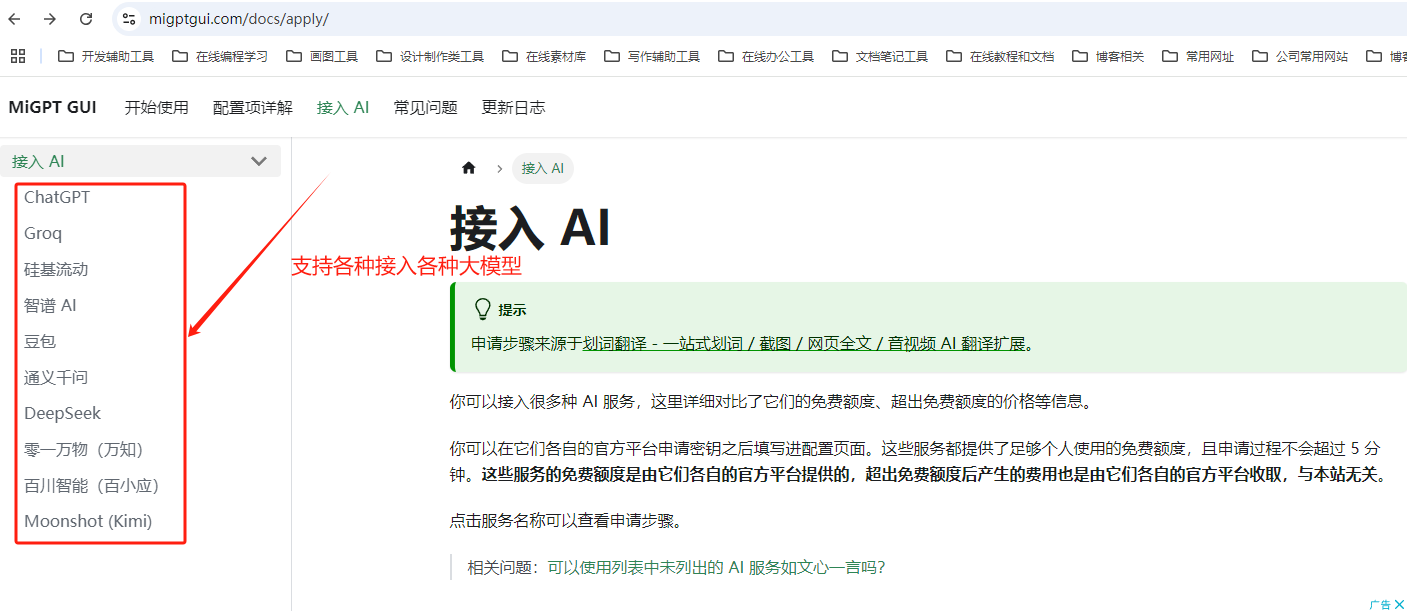Open DeepSeek in the sidebar
The width and height of the screenshot is (1407, 611).
62,413
